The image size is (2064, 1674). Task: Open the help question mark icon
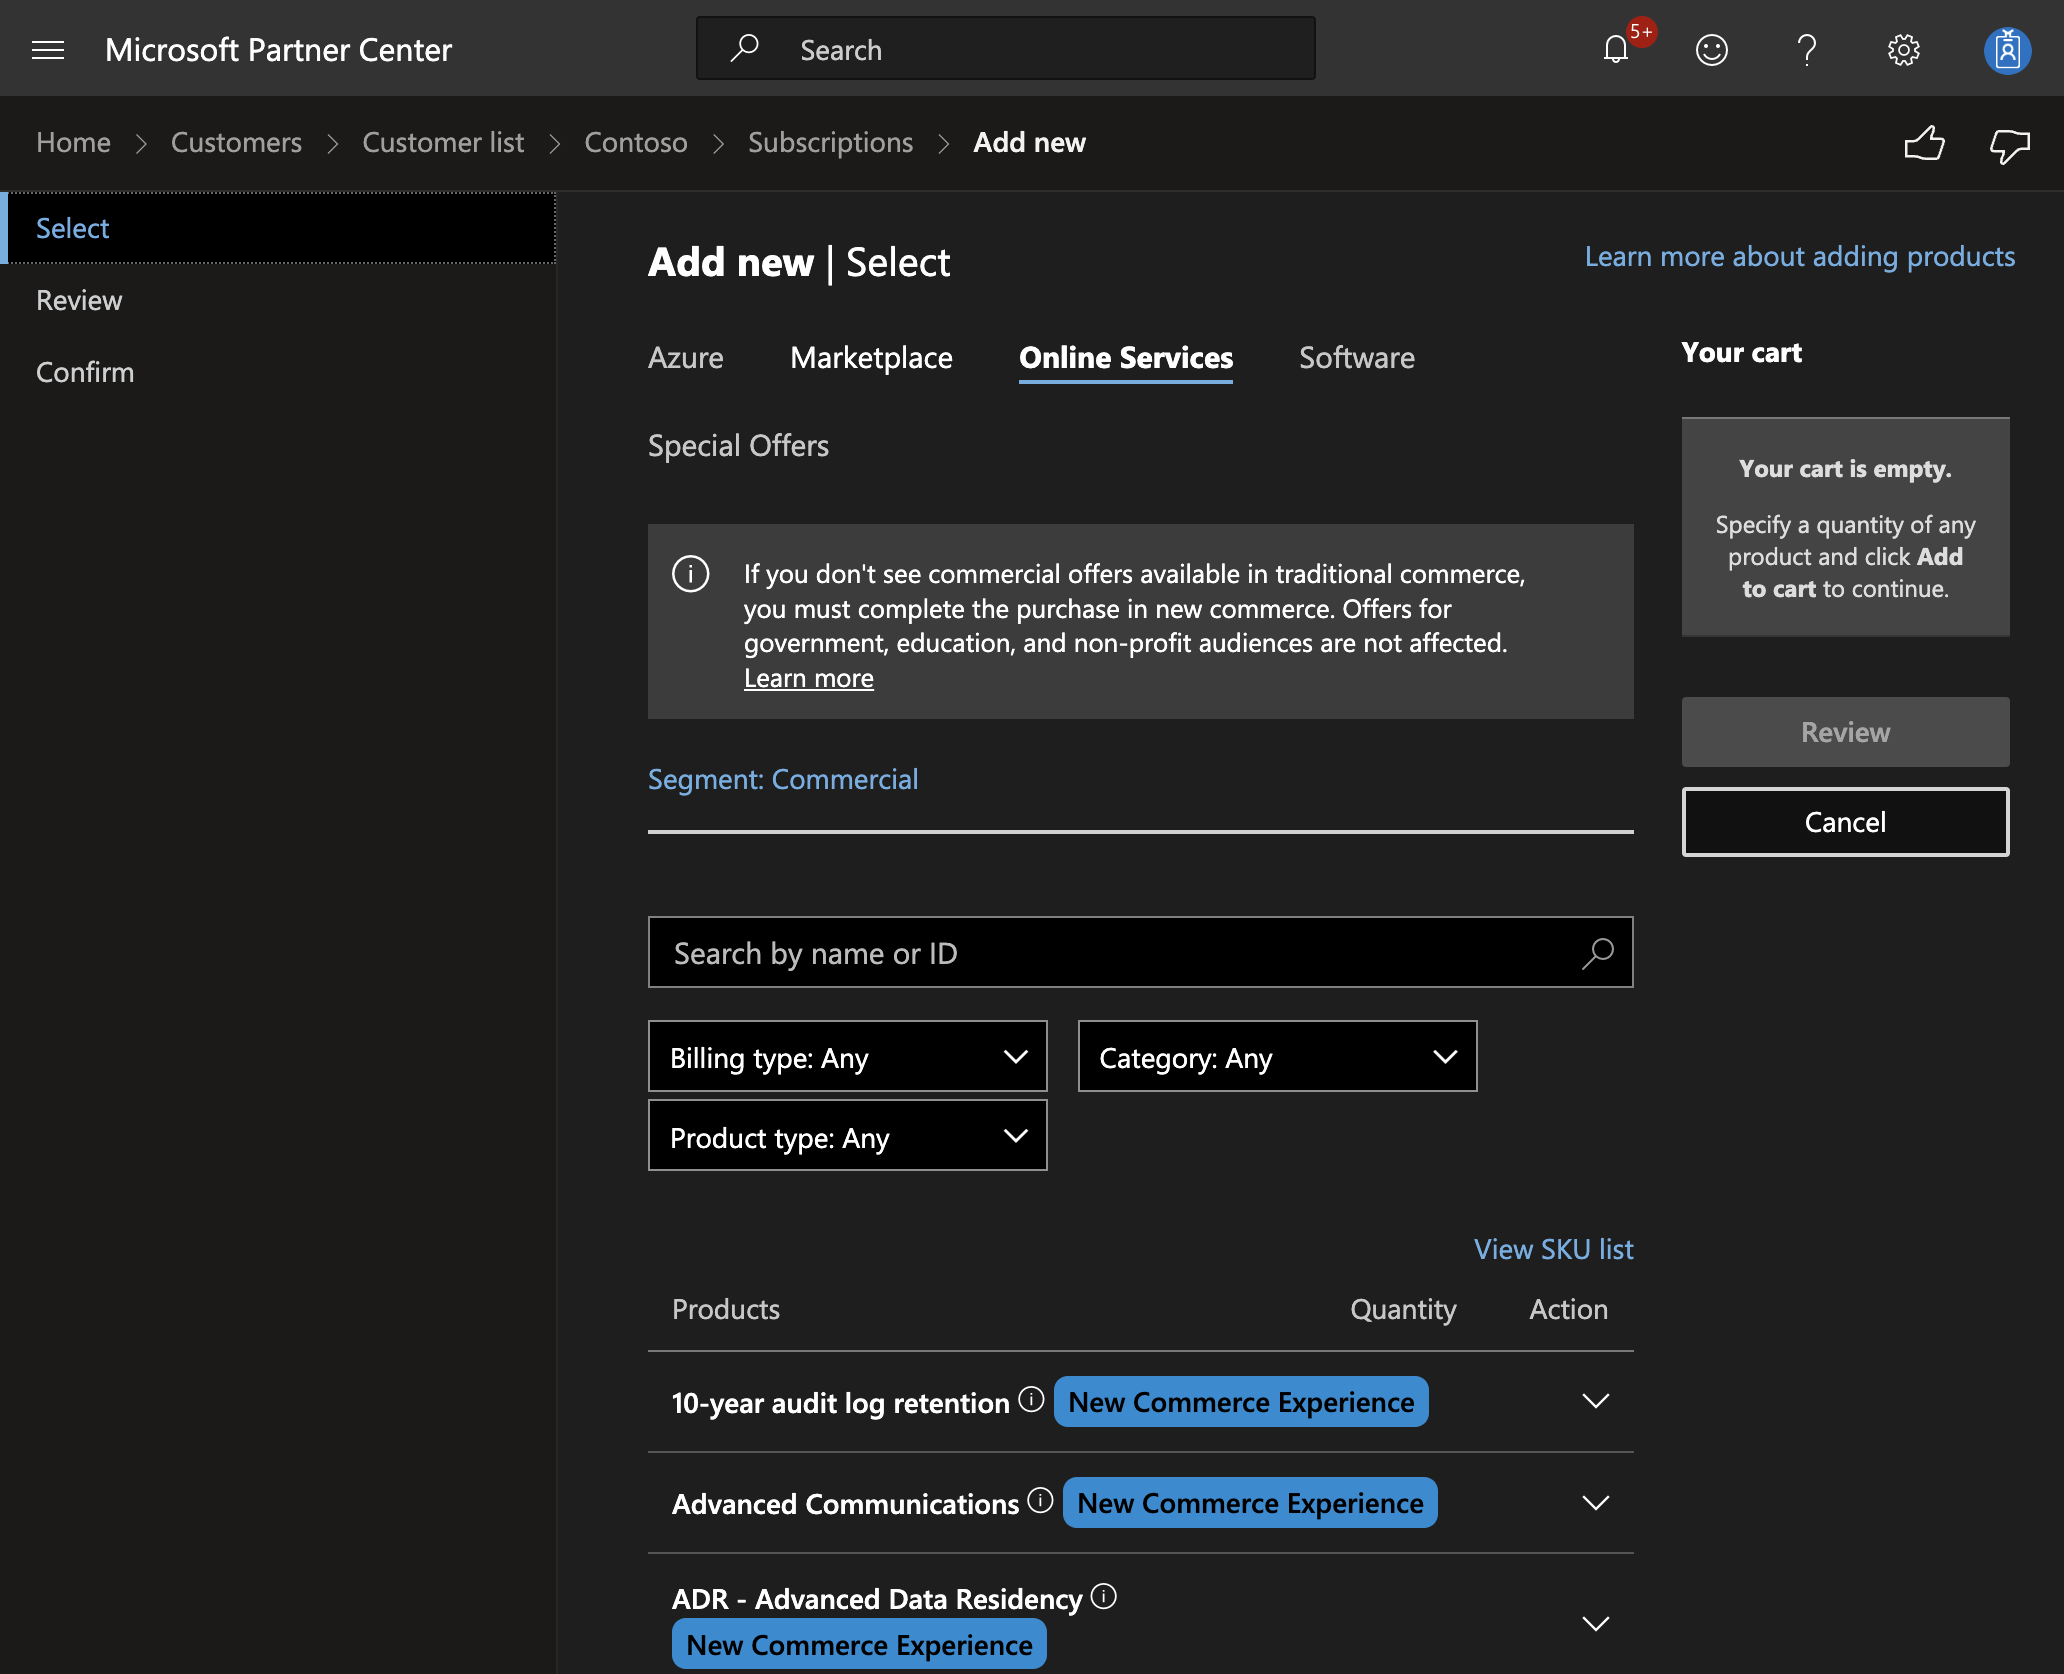click(1807, 50)
